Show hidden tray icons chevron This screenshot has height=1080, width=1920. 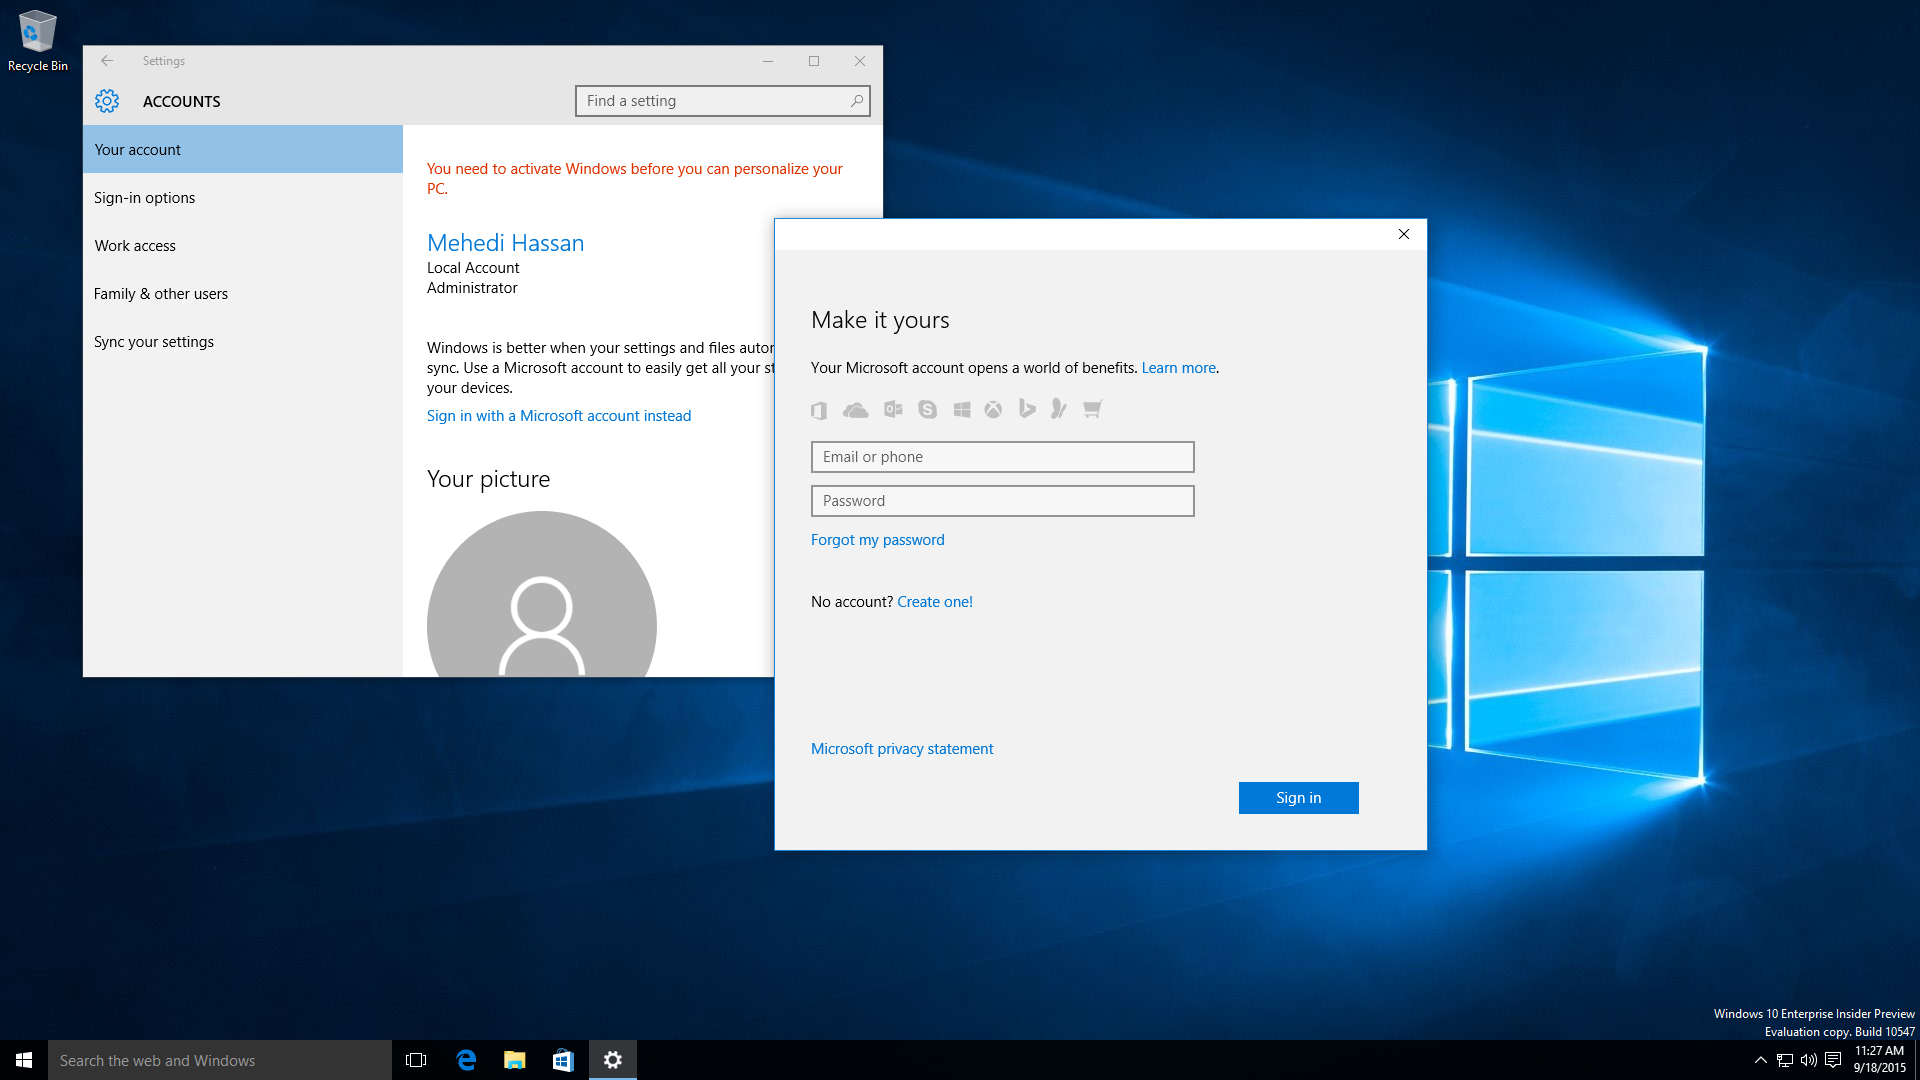click(1761, 1060)
